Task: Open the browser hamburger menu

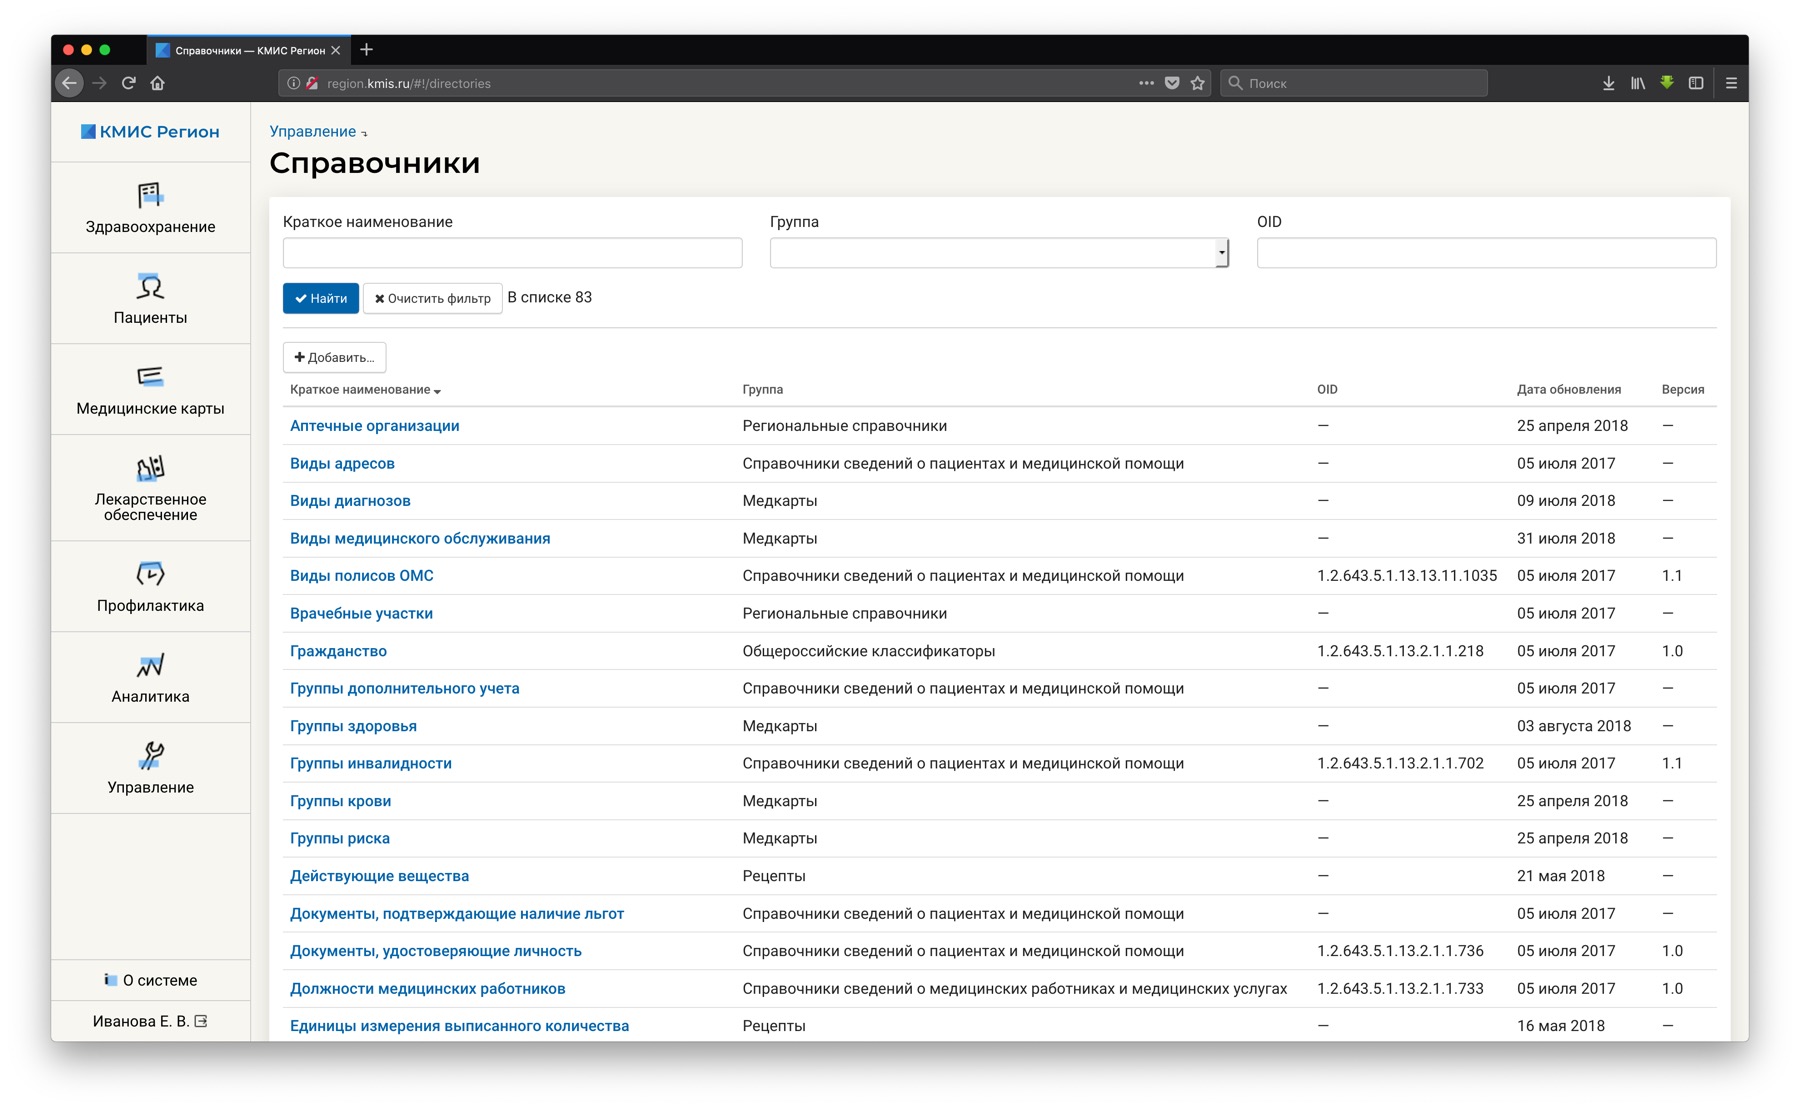Action: (1731, 83)
